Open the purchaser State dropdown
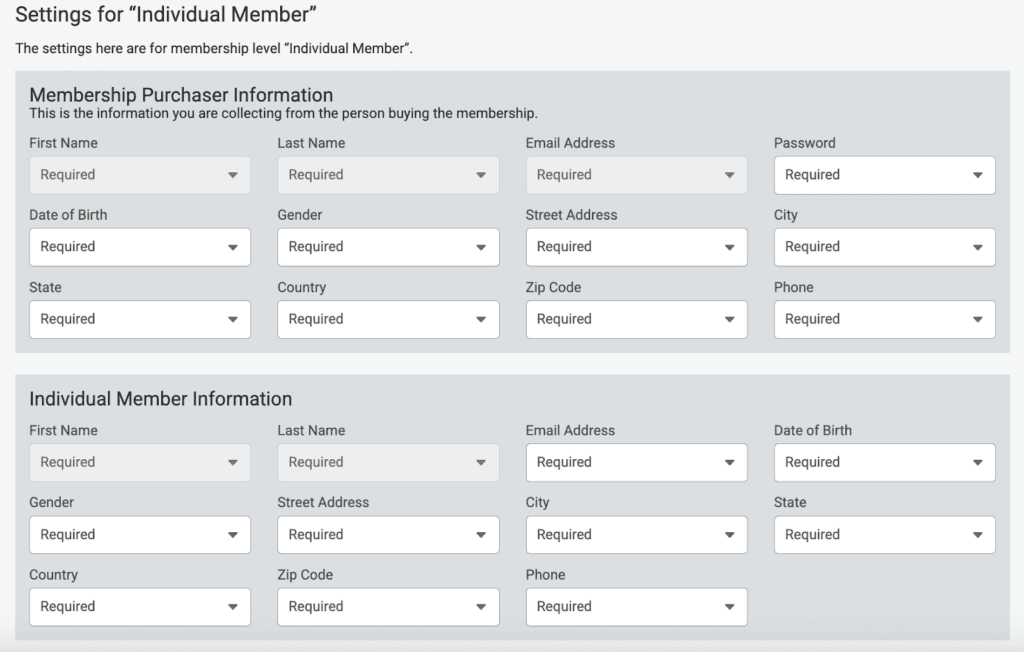The image size is (1024, 652). (140, 319)
